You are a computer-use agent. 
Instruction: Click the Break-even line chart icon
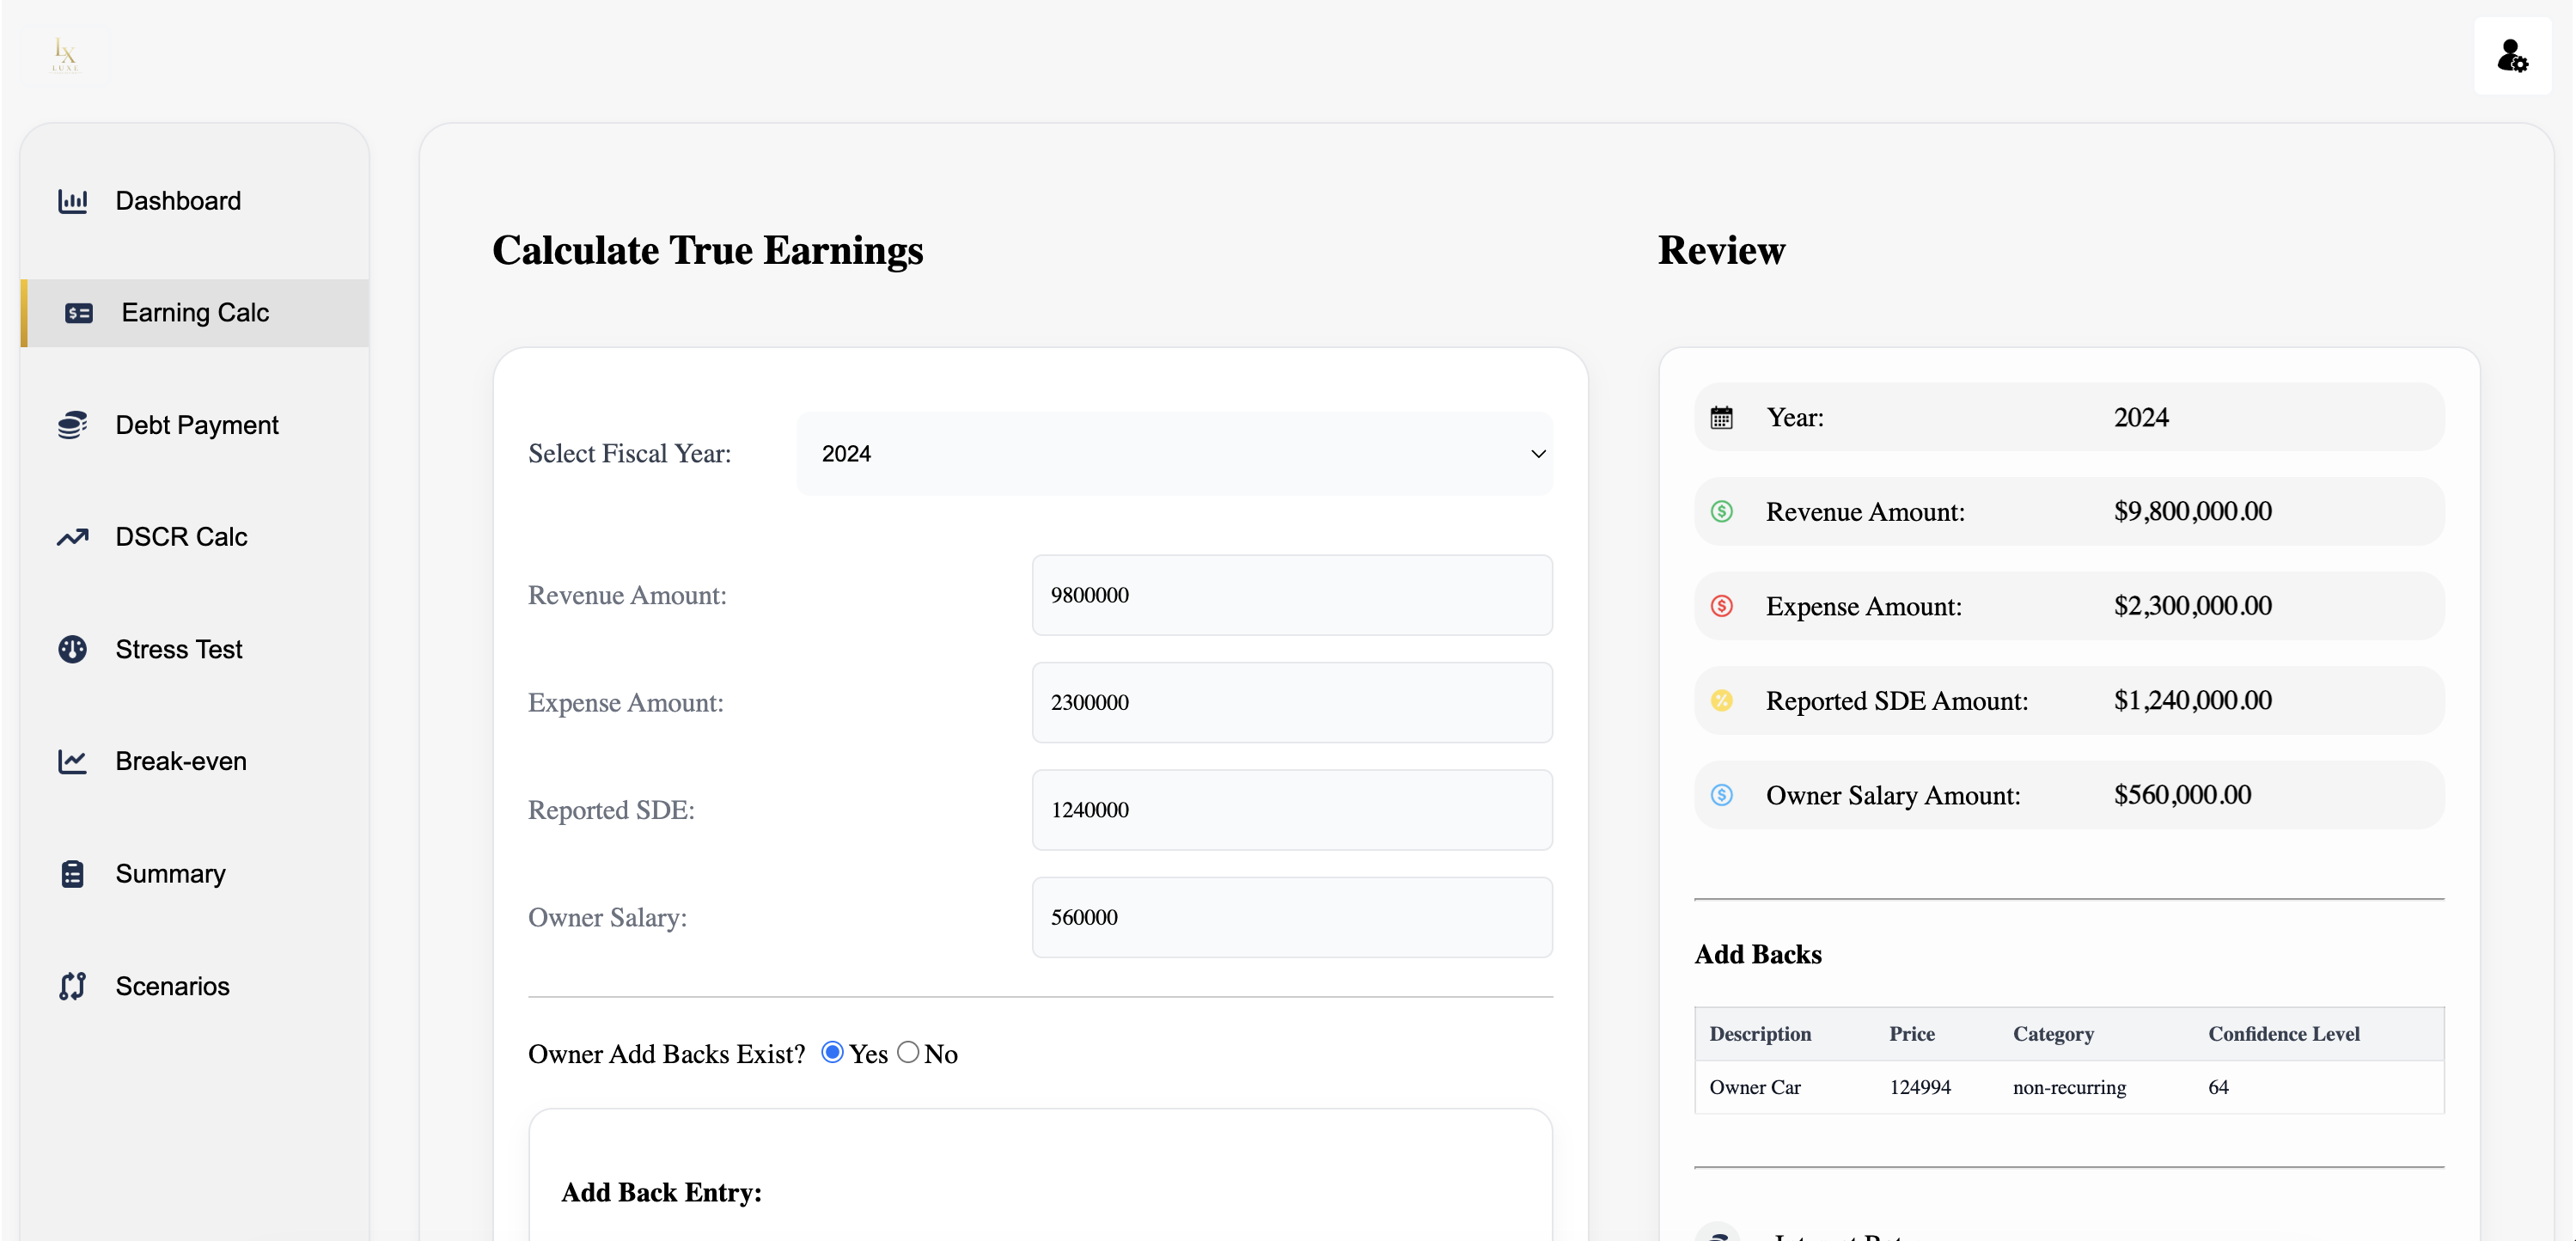[72, 761]
